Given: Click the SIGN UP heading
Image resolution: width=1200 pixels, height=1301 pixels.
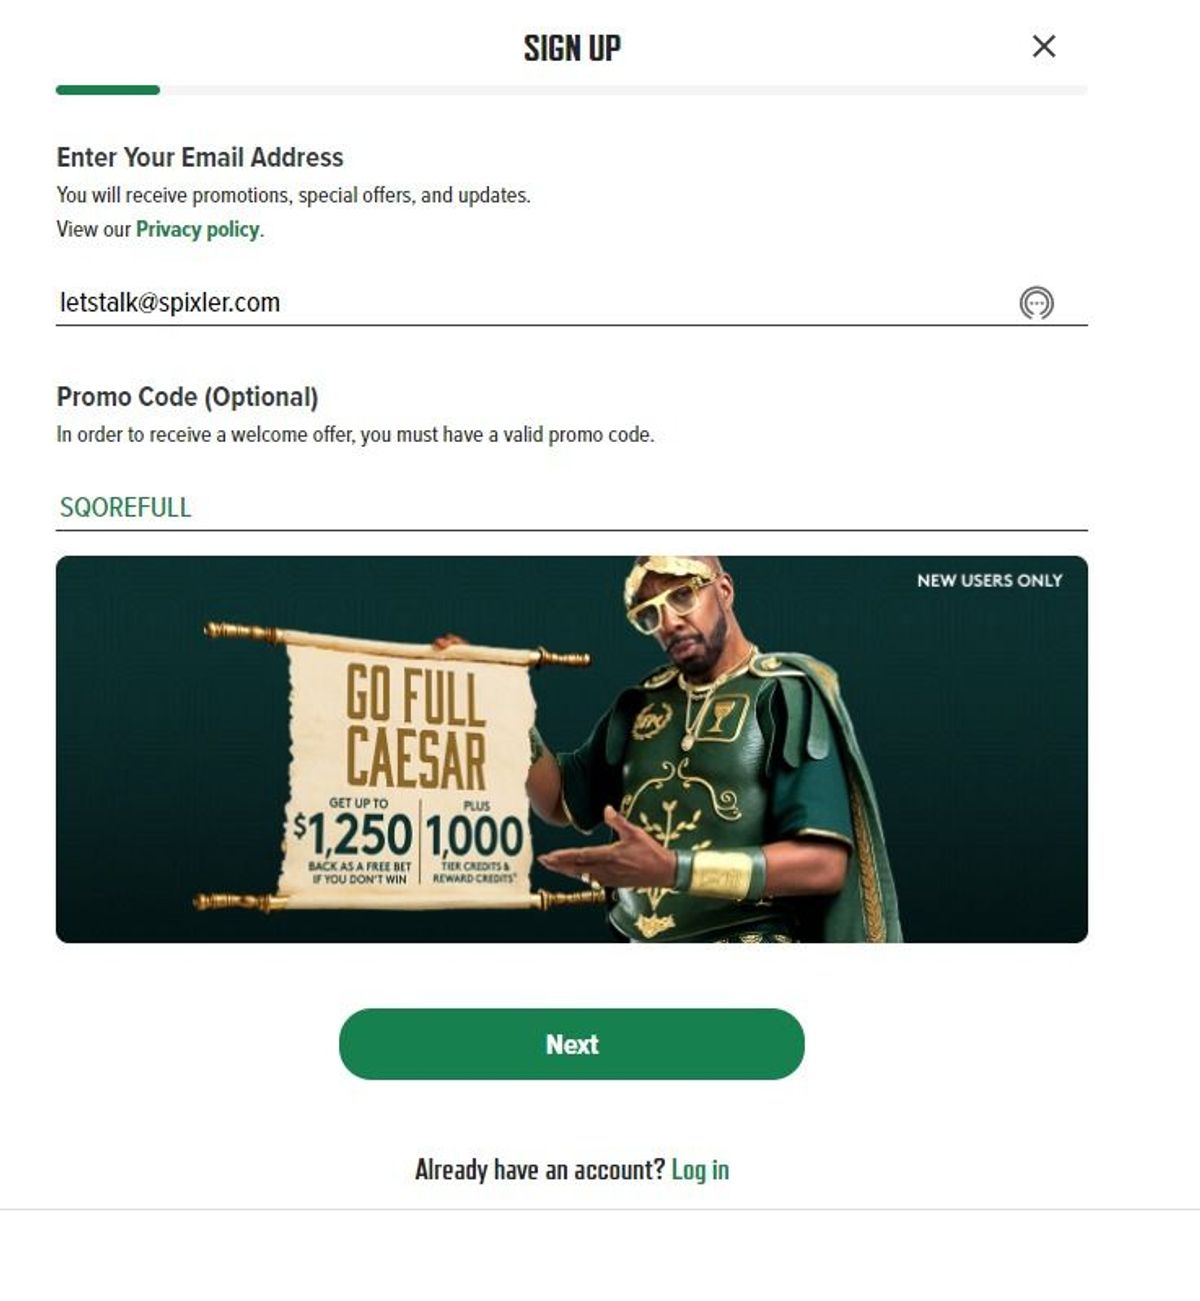Looking at the screenshot, I should point(572,47).
